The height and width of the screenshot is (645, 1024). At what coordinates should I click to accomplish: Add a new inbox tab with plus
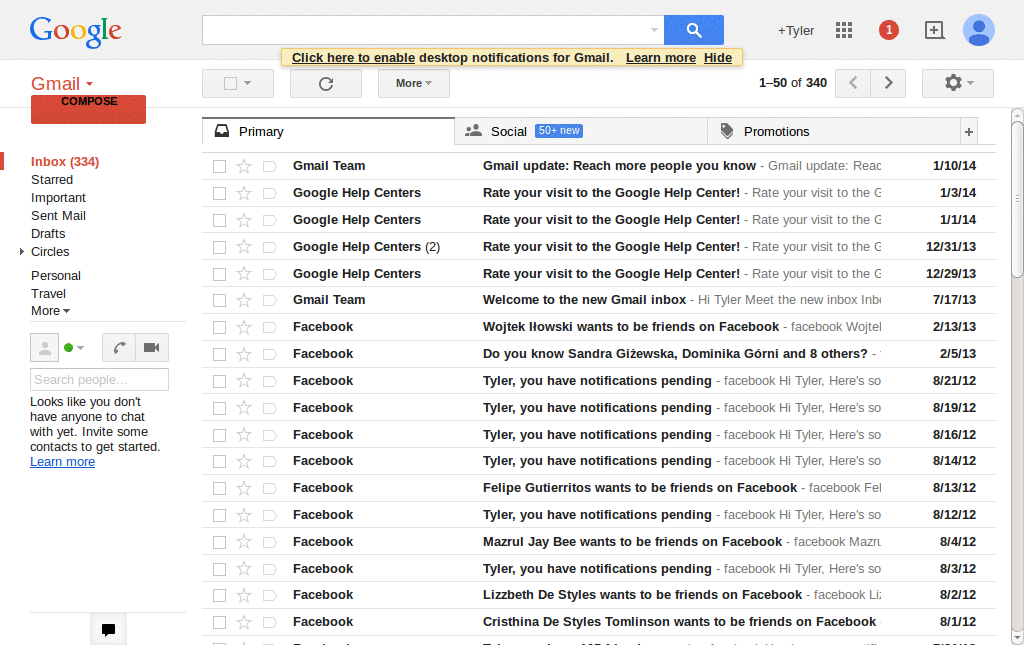click(968, 132)
